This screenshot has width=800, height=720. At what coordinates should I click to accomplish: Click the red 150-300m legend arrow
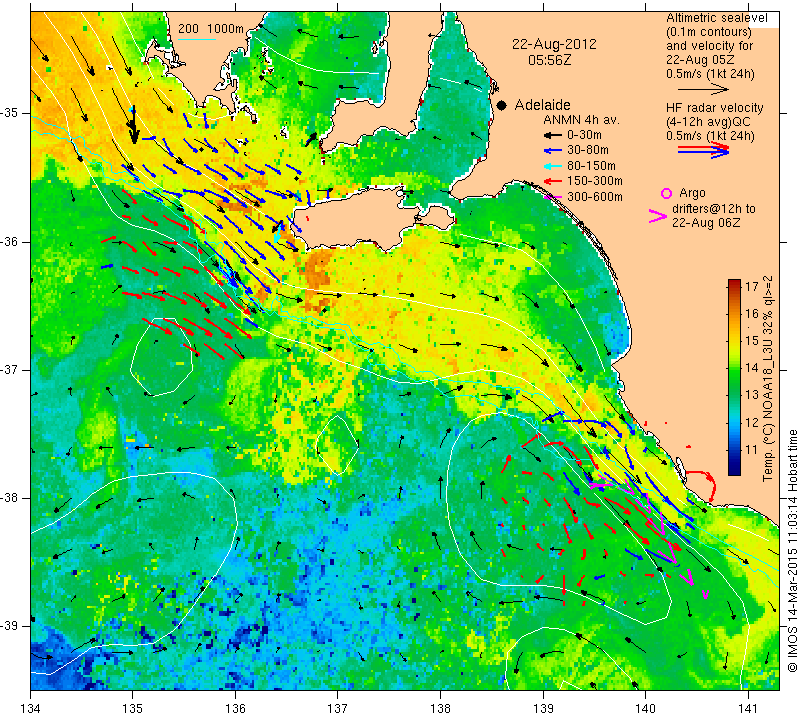click(x=553, y=181)
